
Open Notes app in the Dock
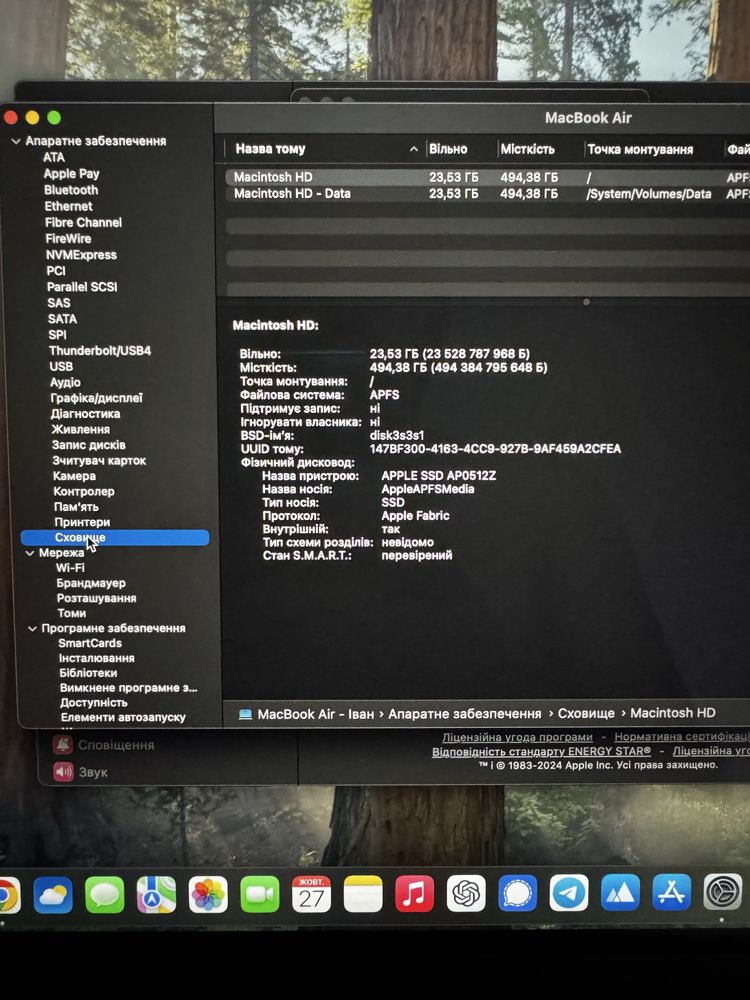pyautogui.click(x=363, y=894)
